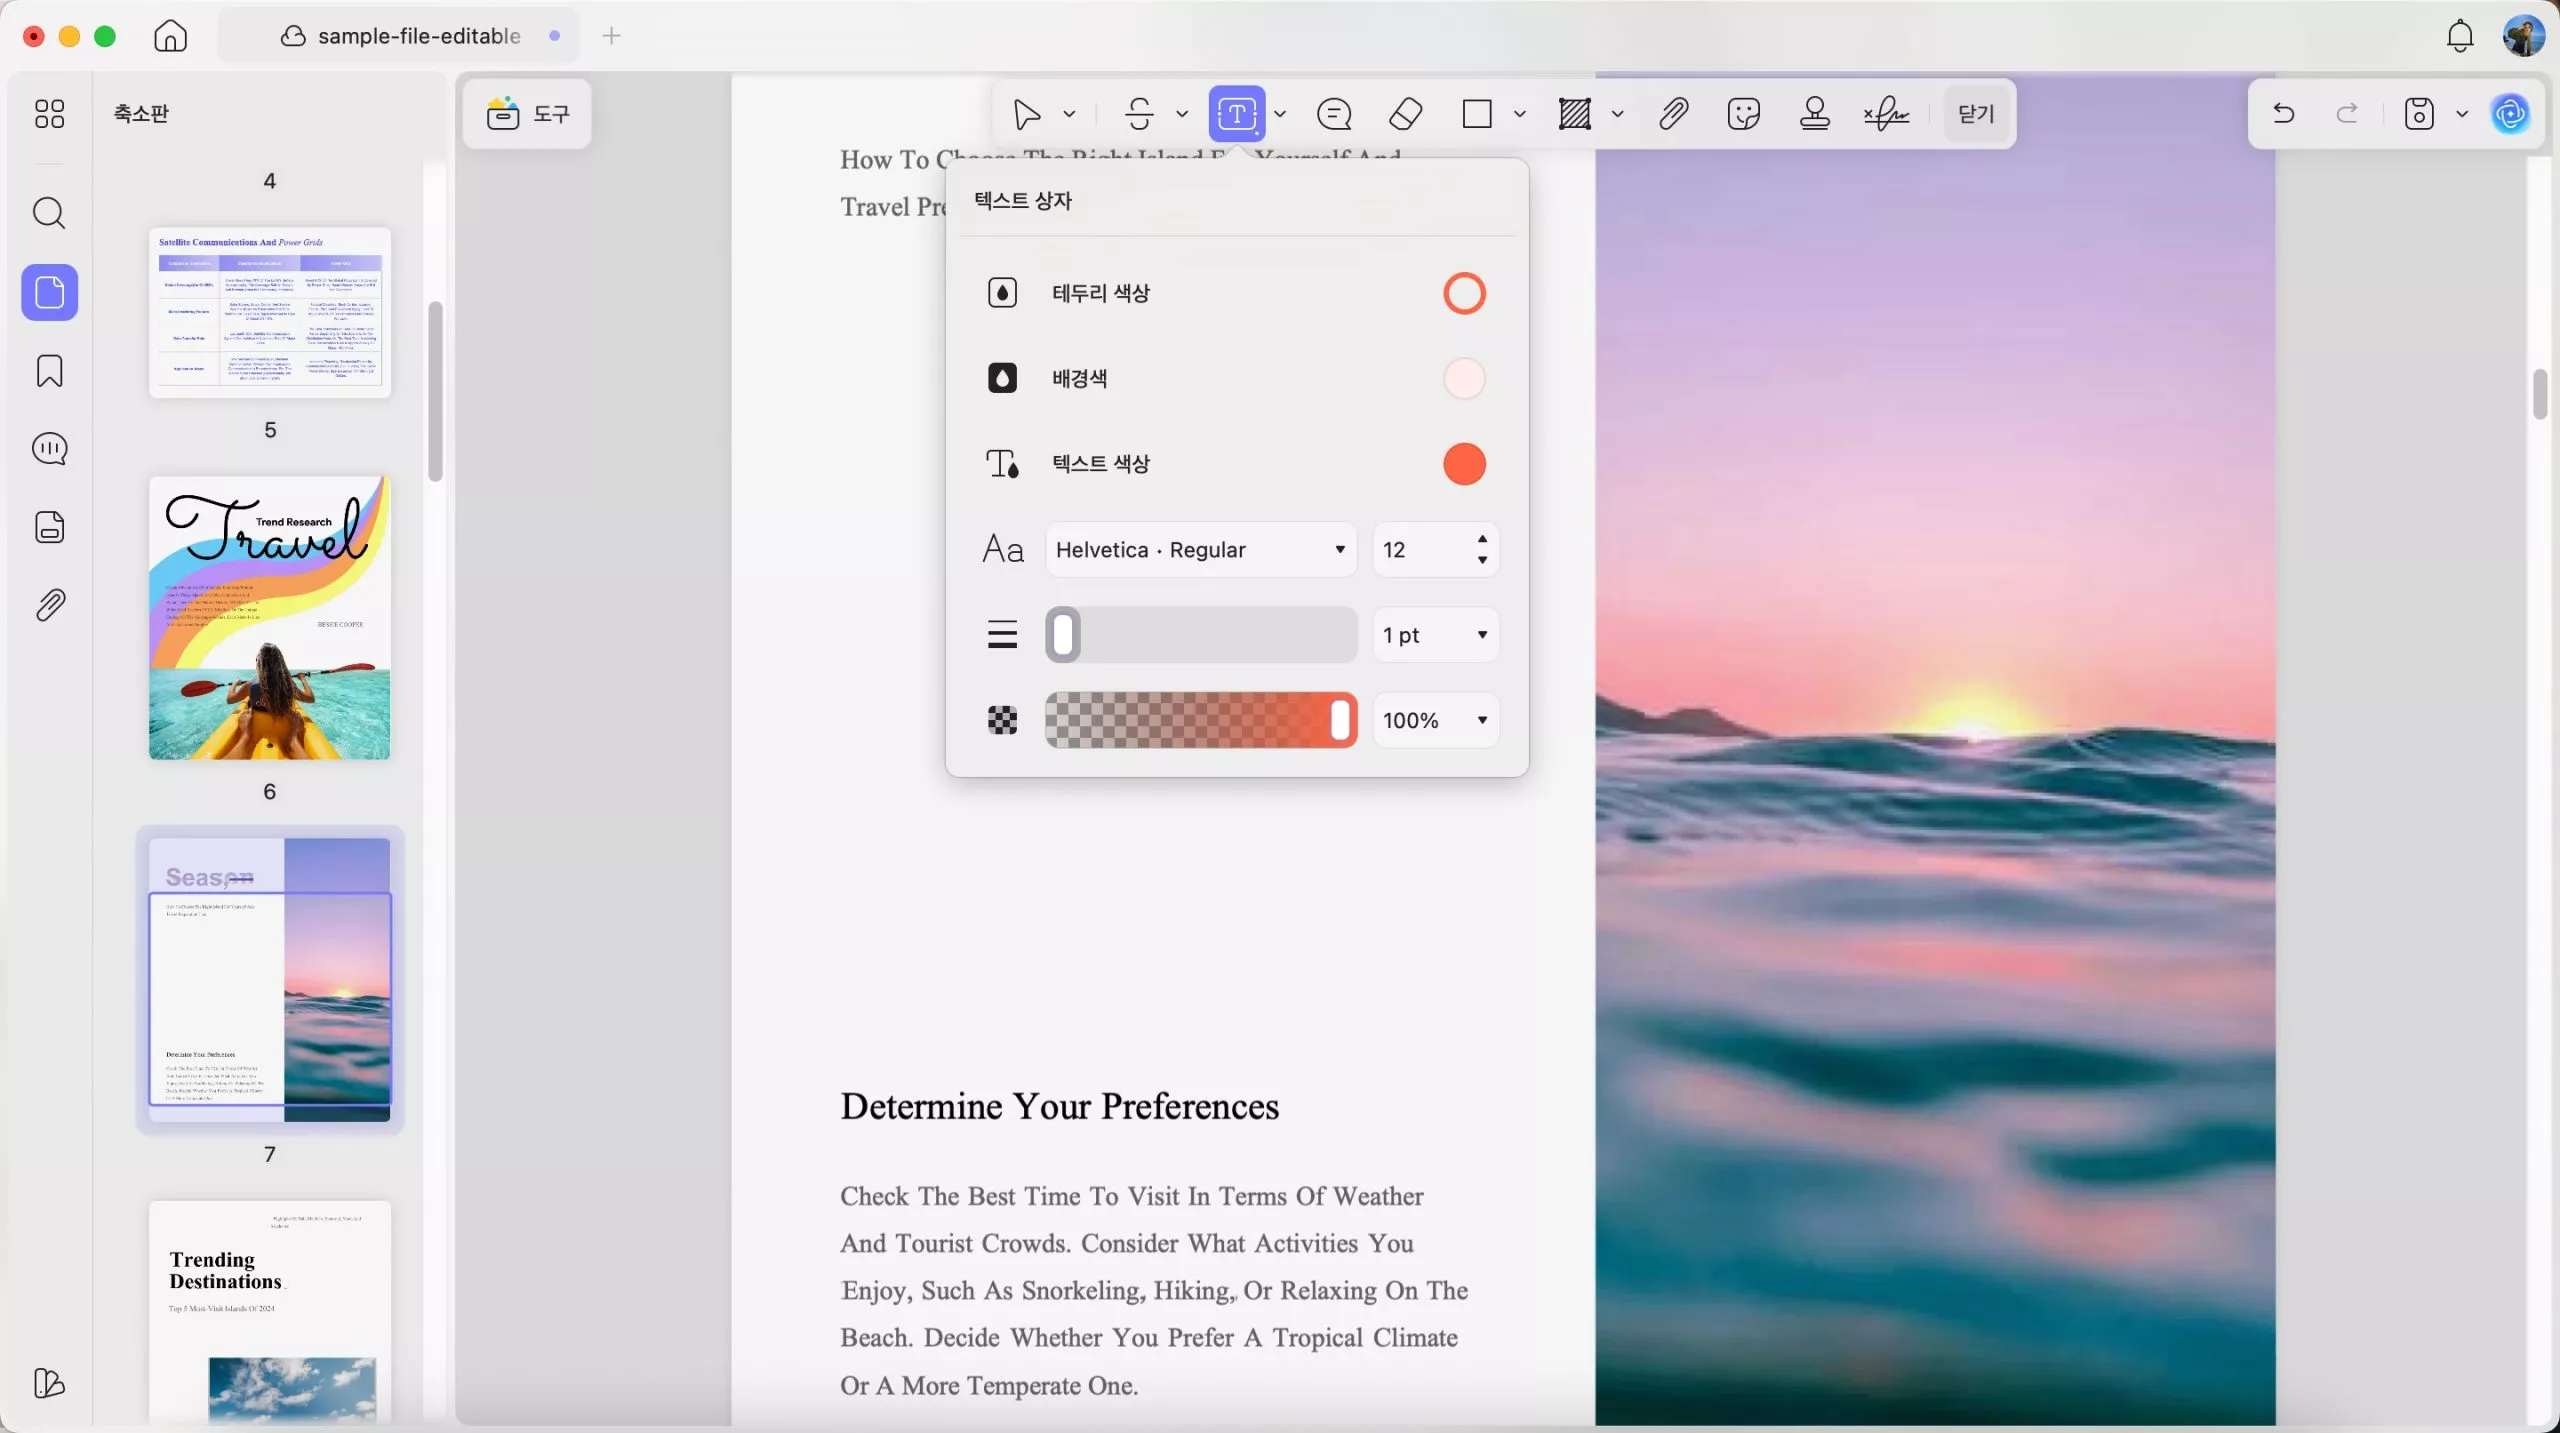Pick the 배경색 background color swatch
Screen dimensions: 2560x1433
coord(1464,378)
